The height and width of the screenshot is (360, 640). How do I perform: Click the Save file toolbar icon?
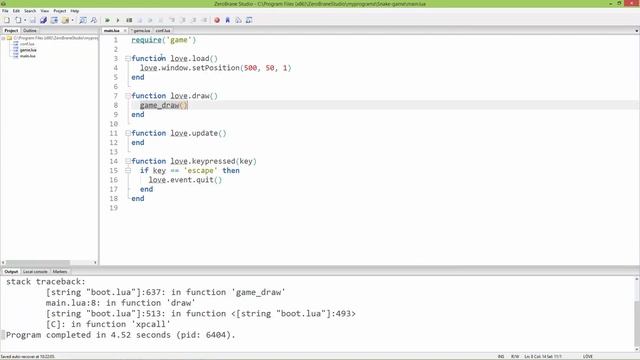click(x=33, y=20)
